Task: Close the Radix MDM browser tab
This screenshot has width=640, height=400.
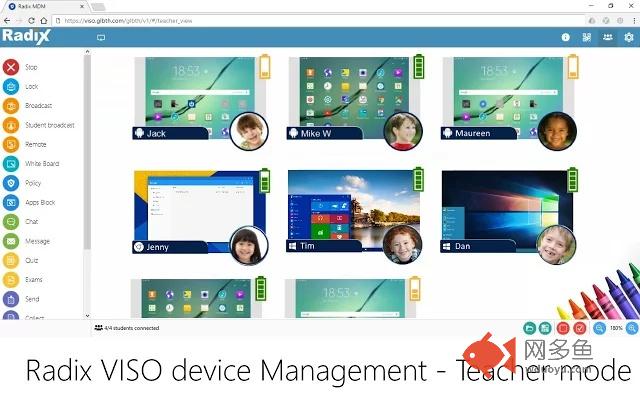Action: pyautogui.click(x=82, y=7)
